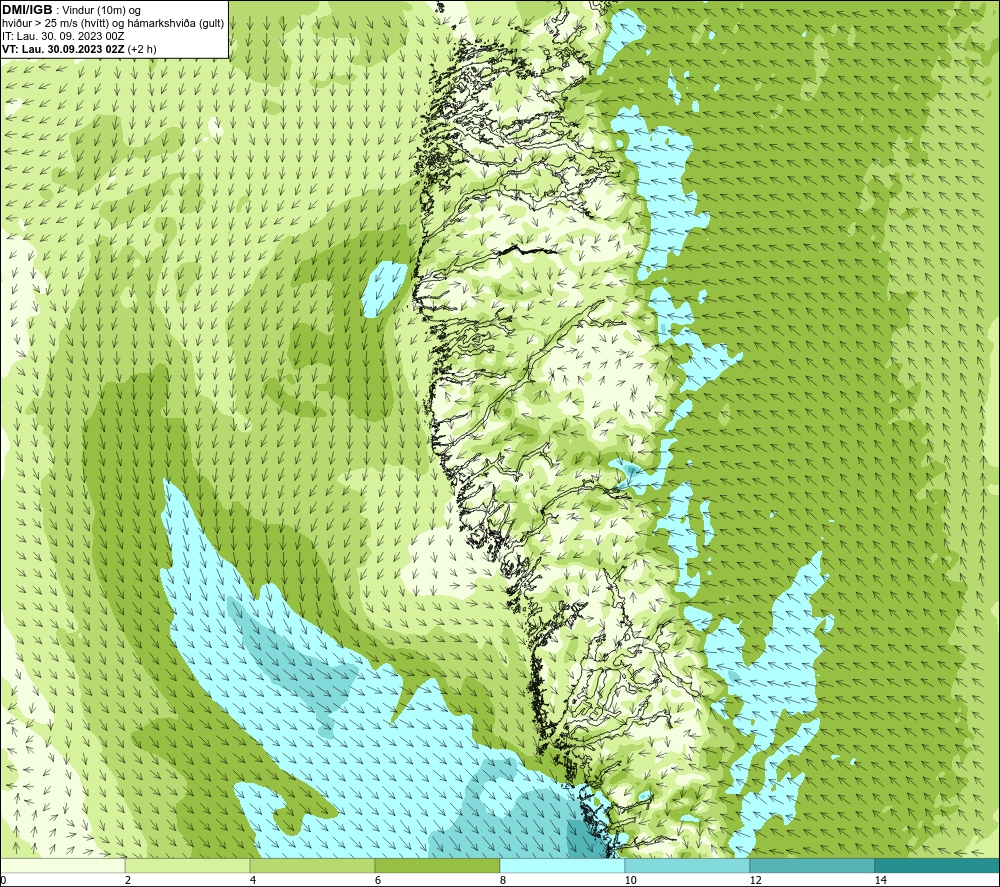Viewport: 1000px width, 887px height.
Task: Click the scale label '8'
Action: 503,881
